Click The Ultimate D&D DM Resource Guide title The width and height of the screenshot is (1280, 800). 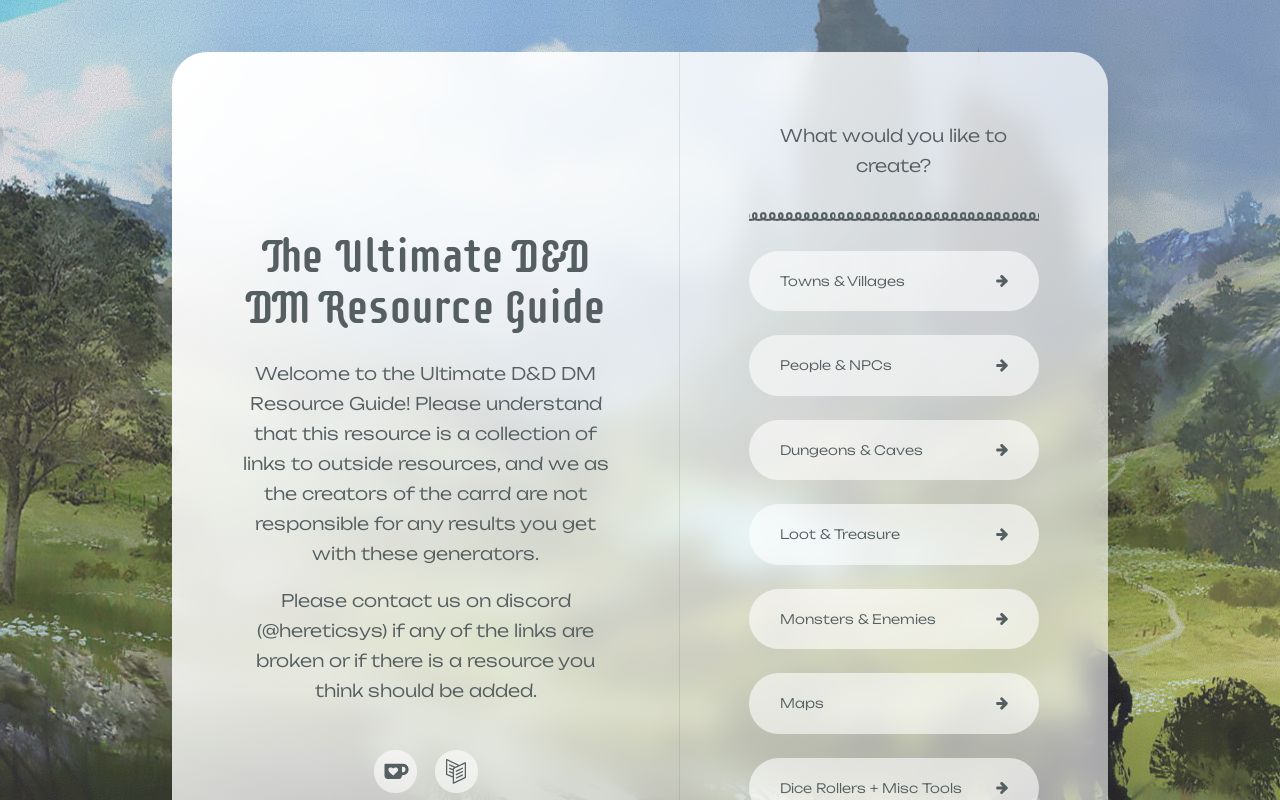point(425,283)
